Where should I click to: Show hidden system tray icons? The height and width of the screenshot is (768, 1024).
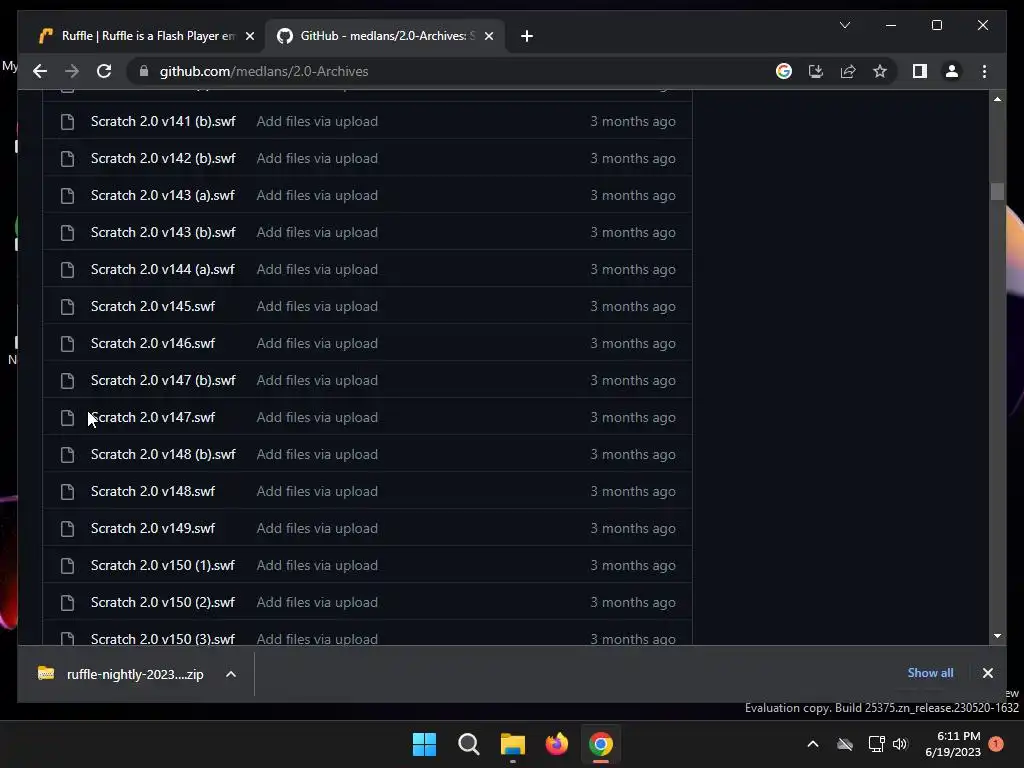pyautogui.click(x=813, y=744)
